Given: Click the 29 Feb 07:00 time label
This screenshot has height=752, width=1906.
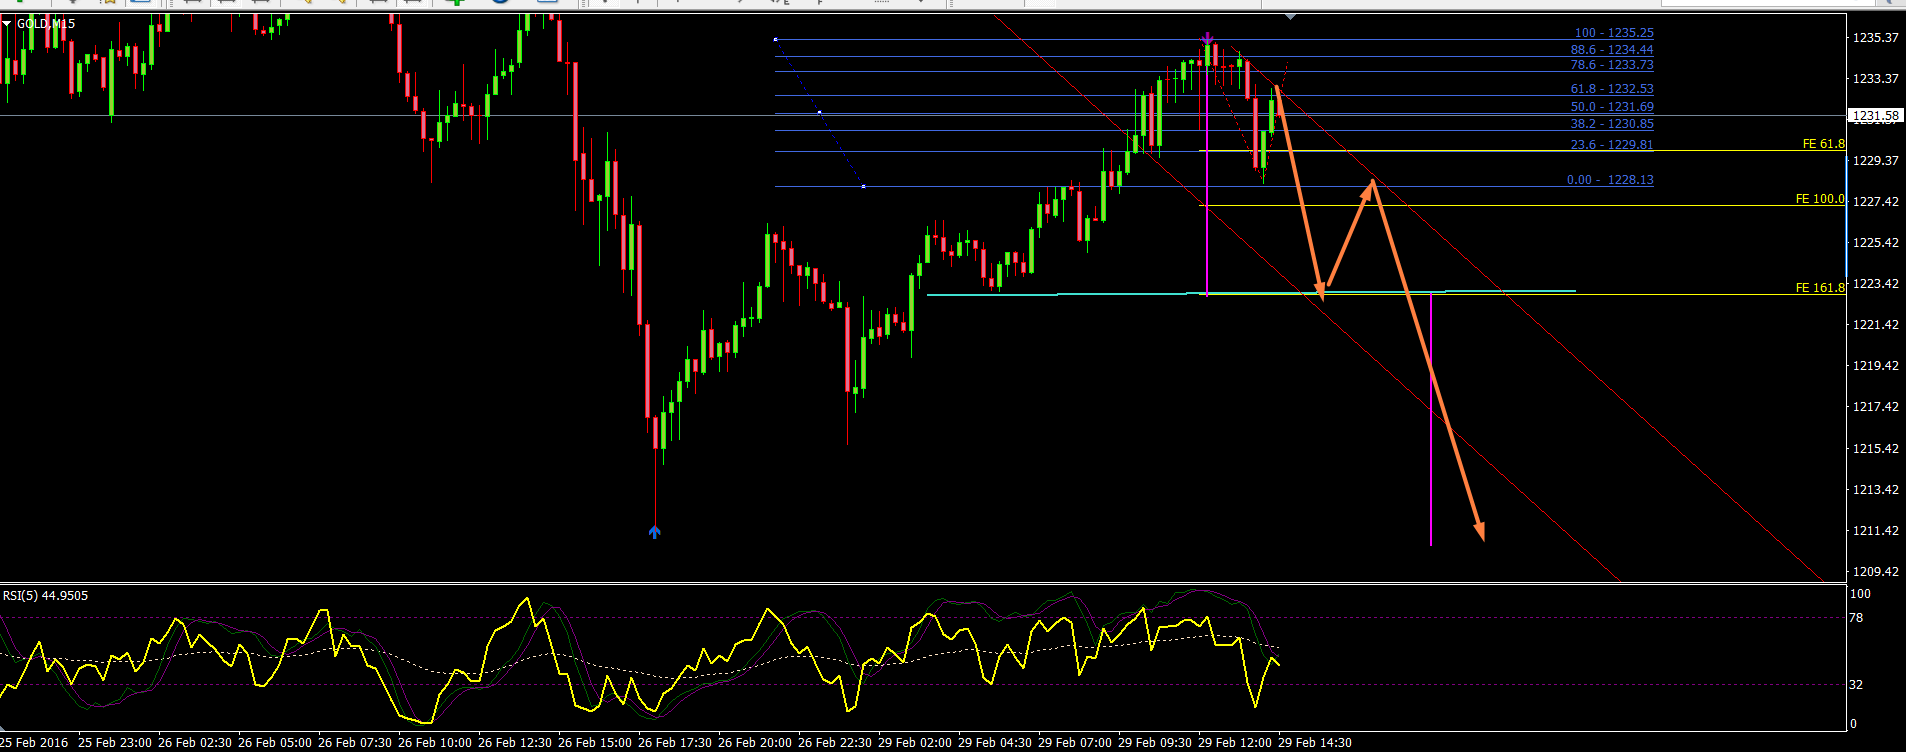Looking at the screenshot, I should (x=1075, y=743).
